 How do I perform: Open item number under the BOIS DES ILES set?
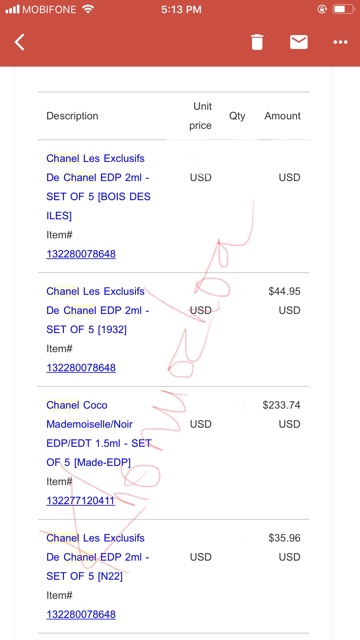pos(81,254)
